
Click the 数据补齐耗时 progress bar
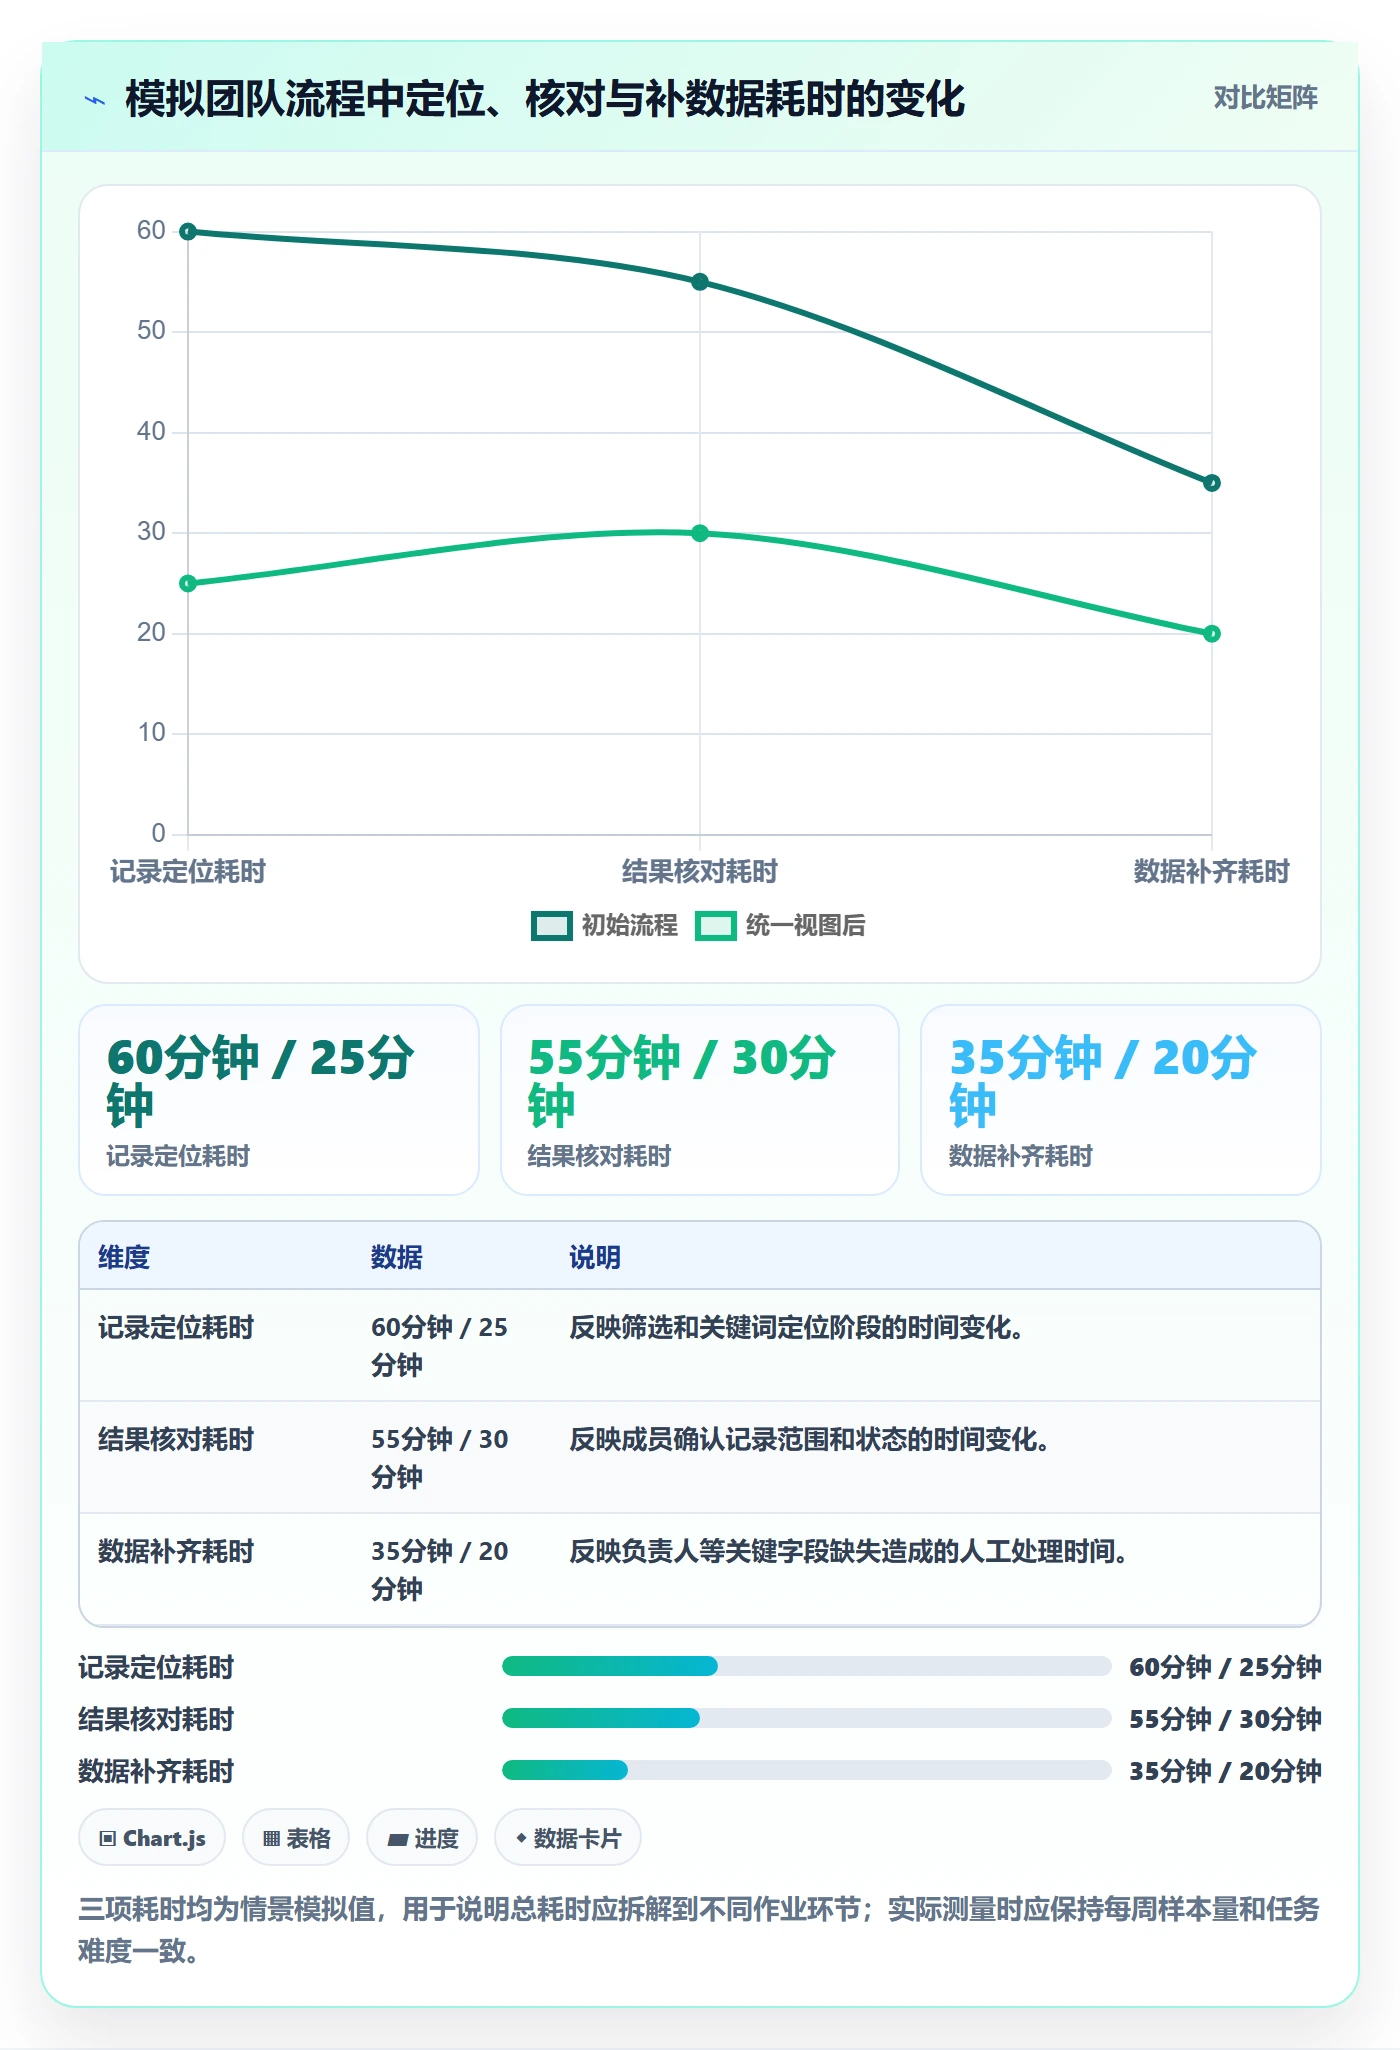806,1770
